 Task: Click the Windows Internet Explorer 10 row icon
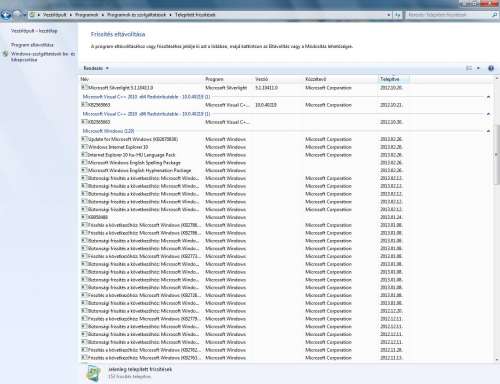pos(84,147)
